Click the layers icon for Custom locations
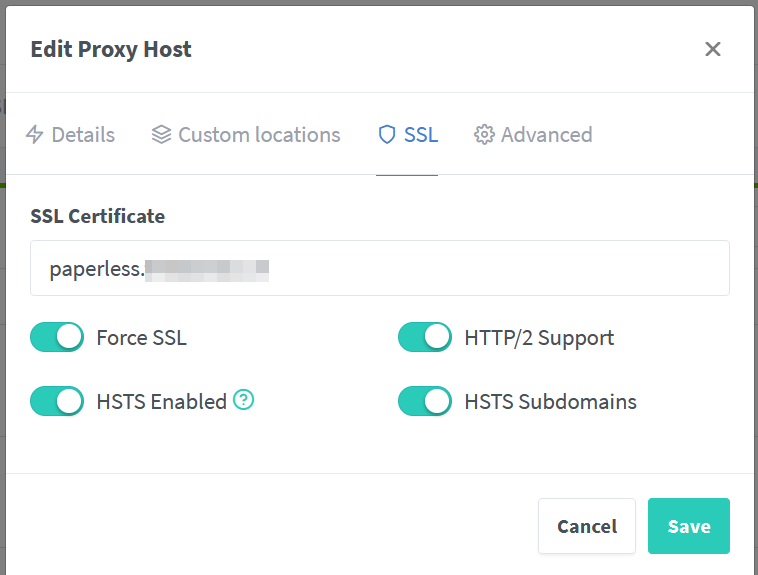Viewport: 758px width, 575px height. point(161,135)
